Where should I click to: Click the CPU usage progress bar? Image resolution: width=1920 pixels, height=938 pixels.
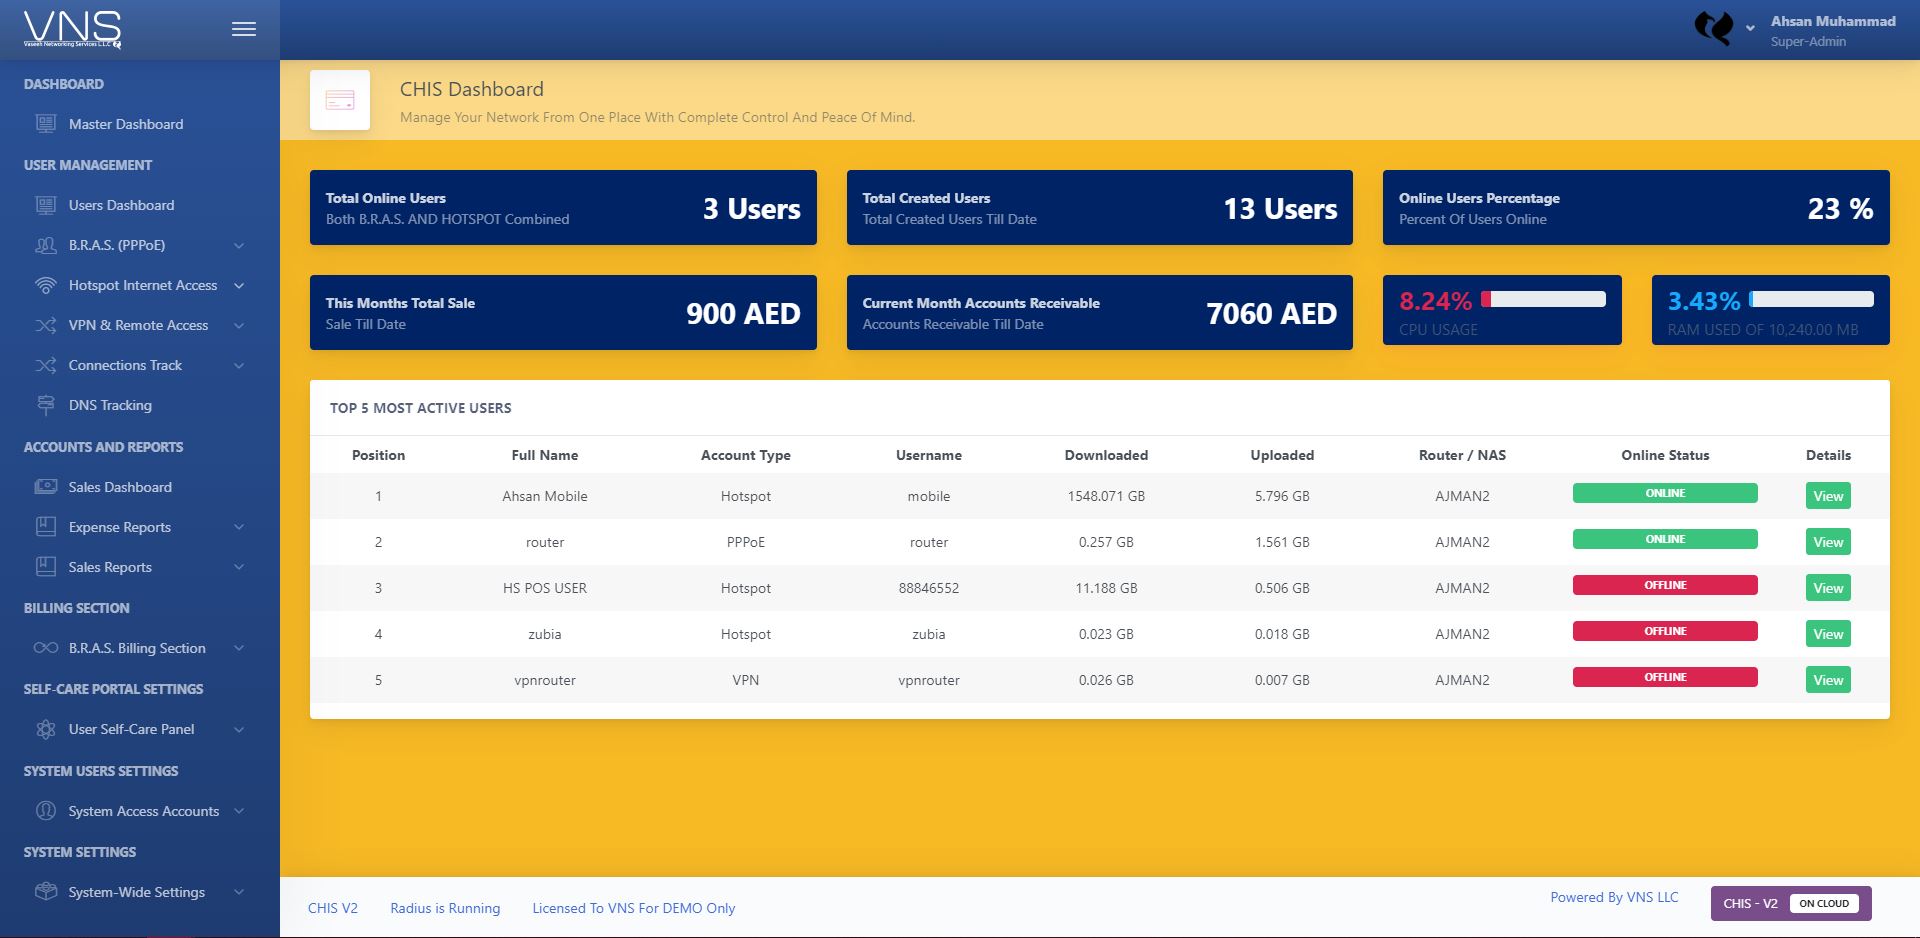(x=1545, y=297)
